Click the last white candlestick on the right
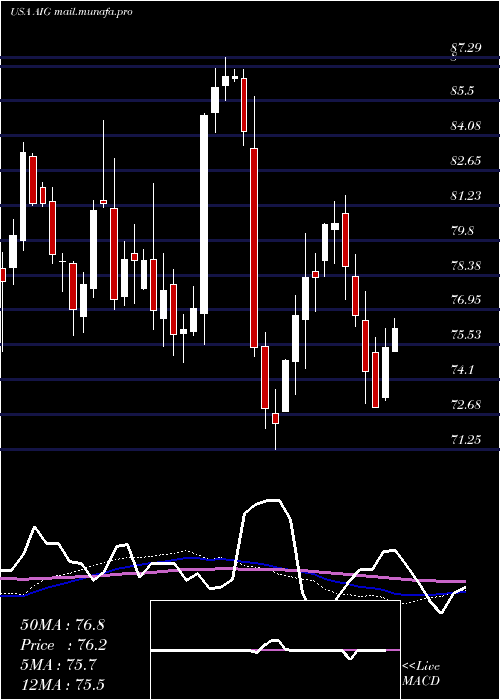This screenshot has height=700, width=500. tap(395, 340)
